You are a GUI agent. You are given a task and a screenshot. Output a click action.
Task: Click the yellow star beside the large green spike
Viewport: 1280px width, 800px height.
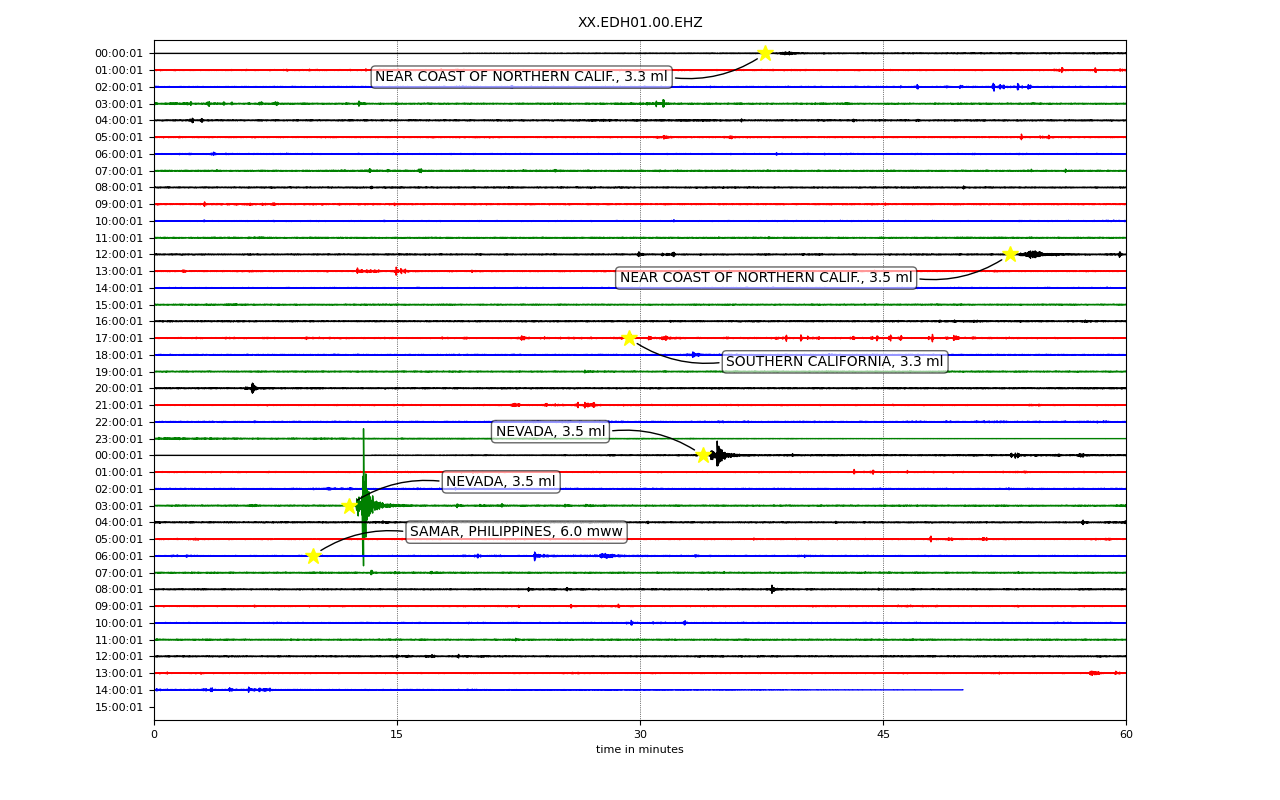[x=349, y=506]
